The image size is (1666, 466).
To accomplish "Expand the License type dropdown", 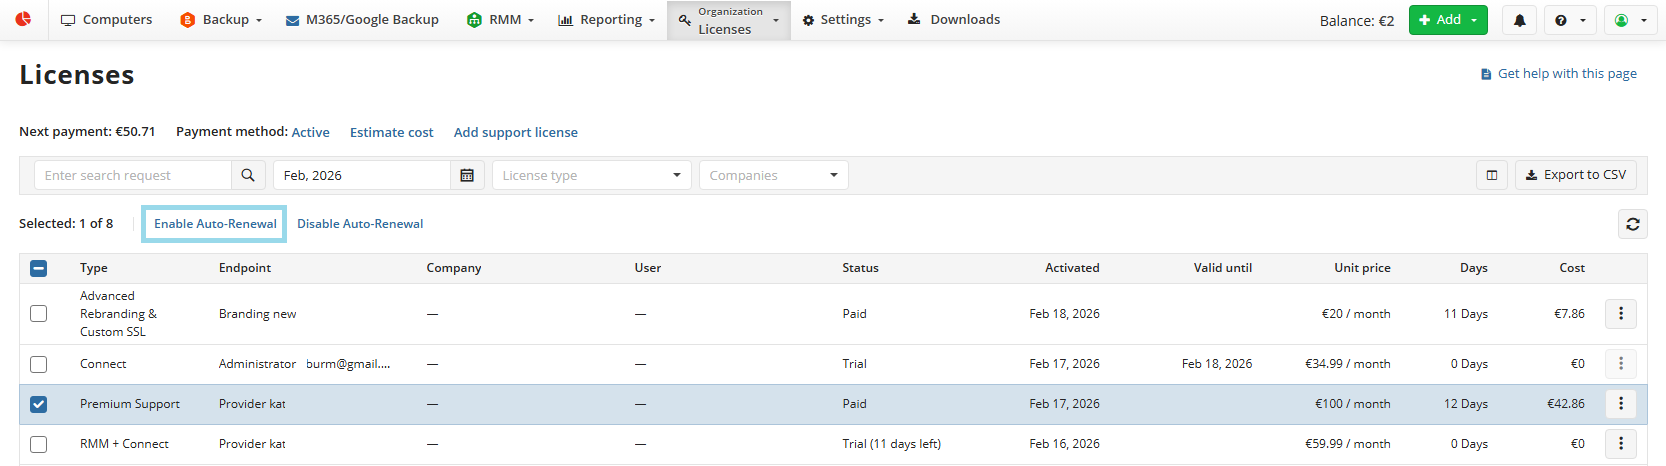I will (x=591, y=175).
